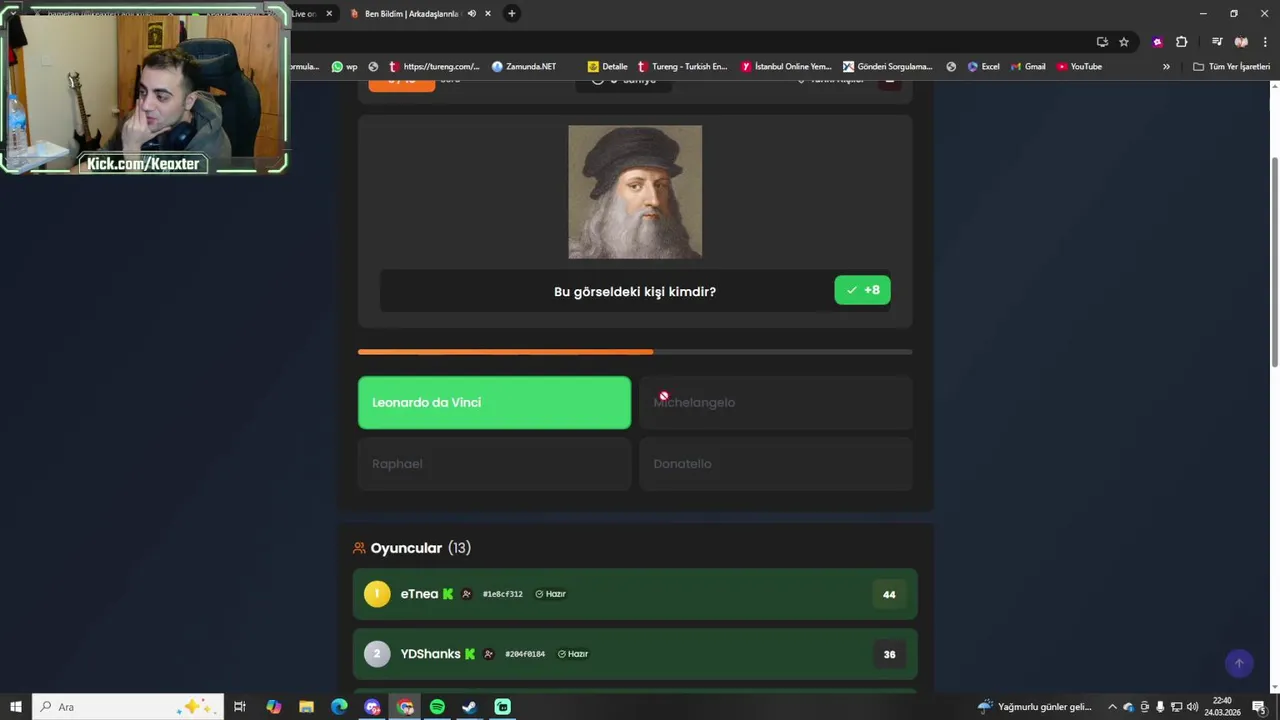
Task: Click the silver rank 2 badge
Action: (376, 654)
